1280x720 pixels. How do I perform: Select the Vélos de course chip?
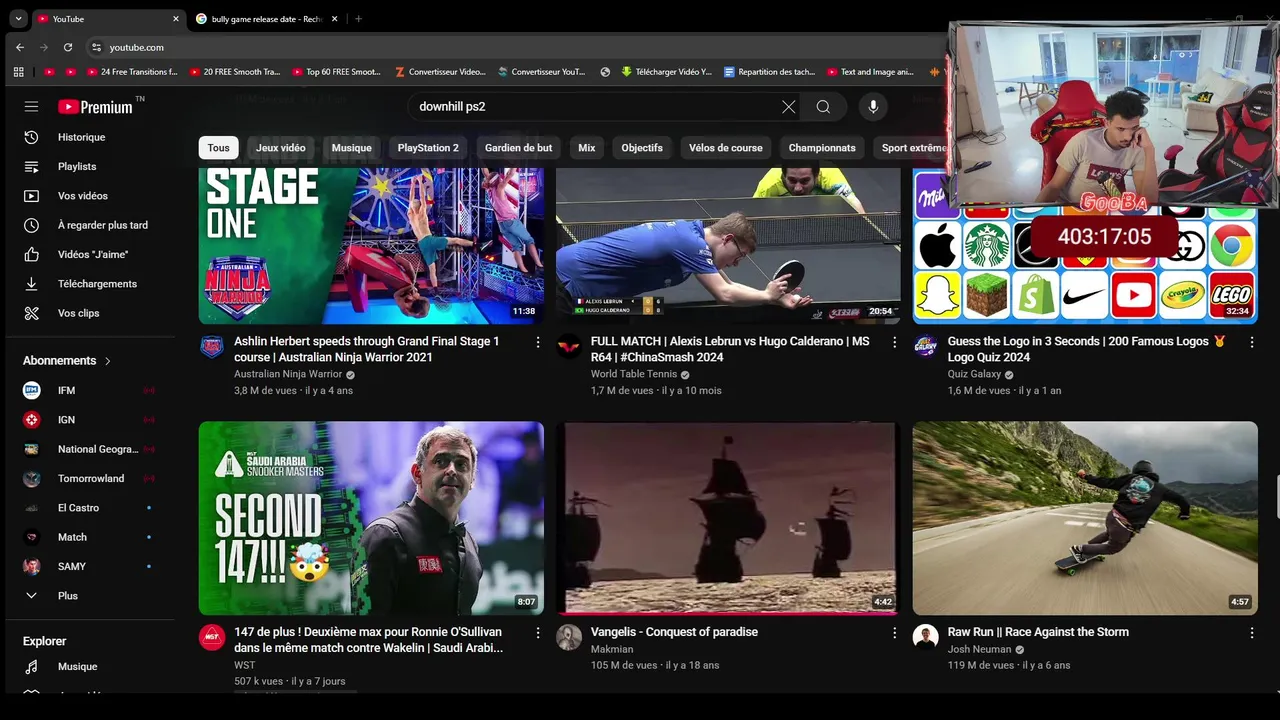pos(726,148)
